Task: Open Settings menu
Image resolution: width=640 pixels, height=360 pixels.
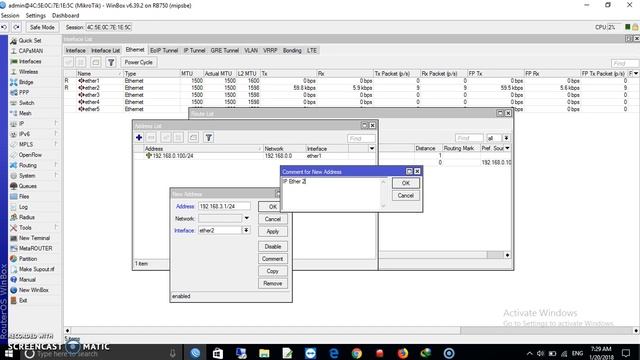Action: 36,16
